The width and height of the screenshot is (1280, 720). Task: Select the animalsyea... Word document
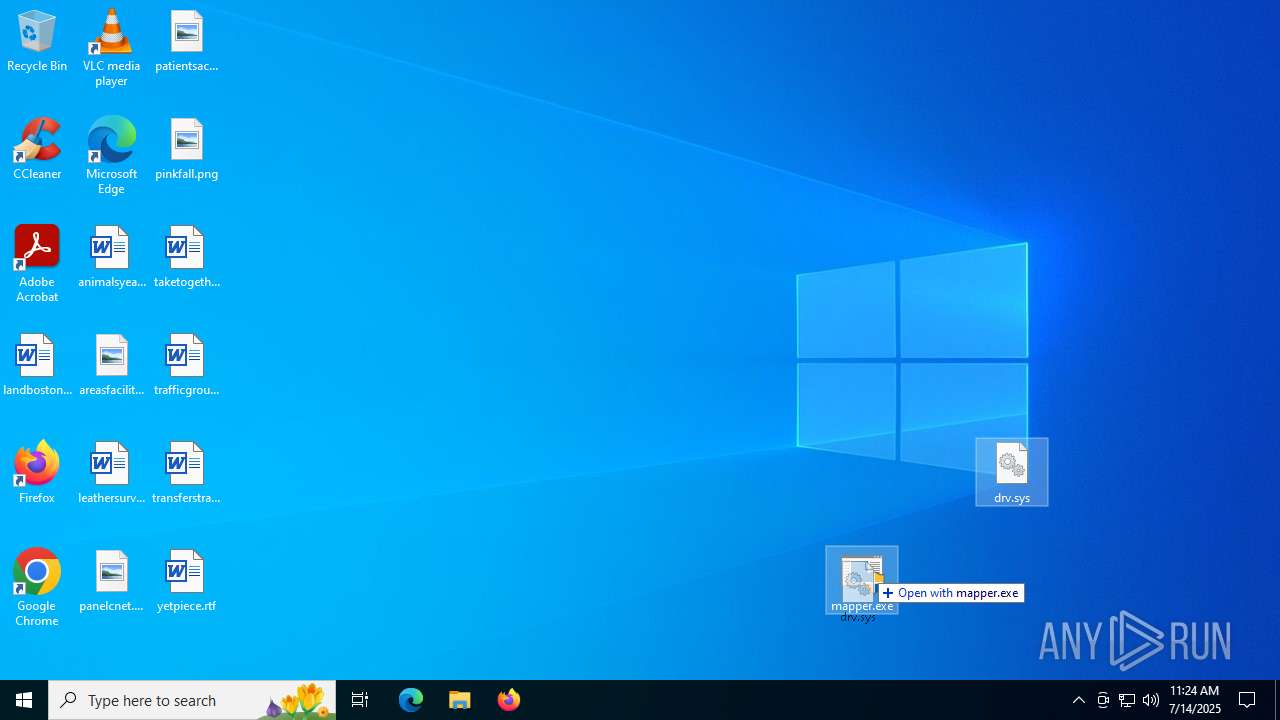pyautogui.click(x=111, y=258)
